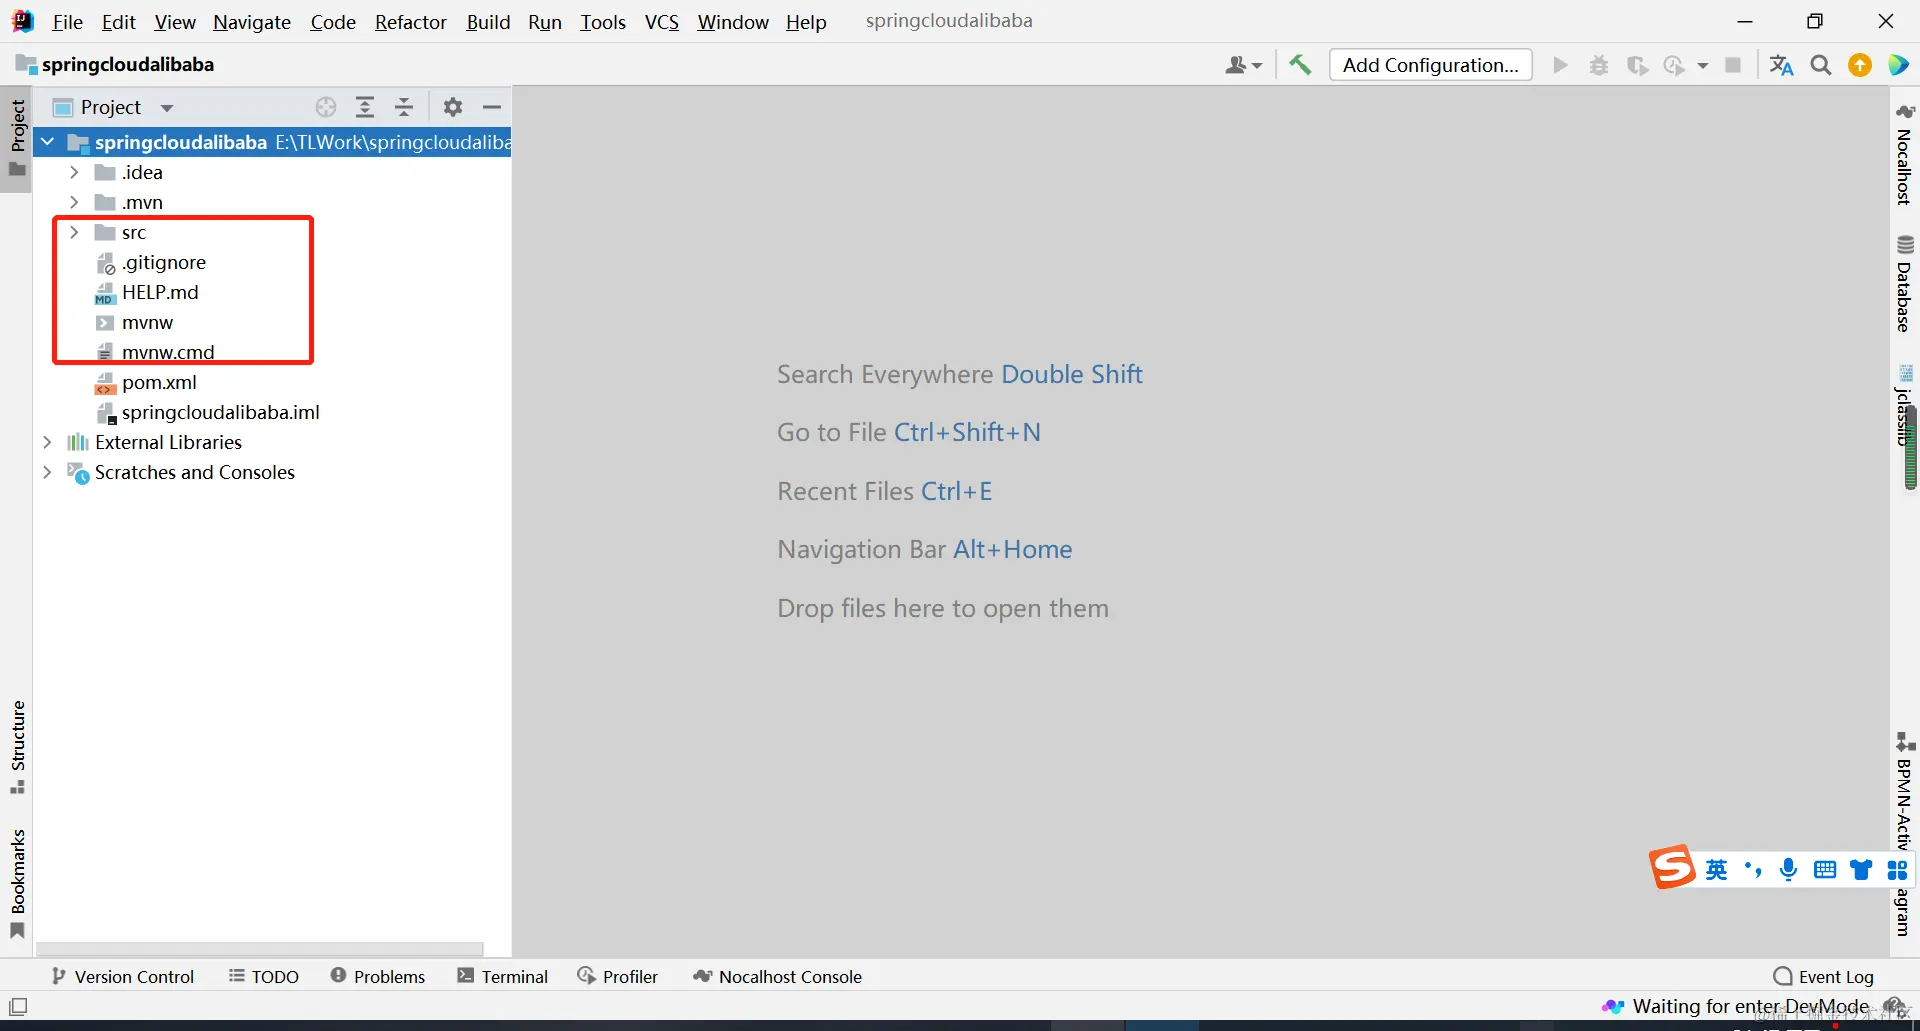Hide the Project panel with minus icon

492,107
